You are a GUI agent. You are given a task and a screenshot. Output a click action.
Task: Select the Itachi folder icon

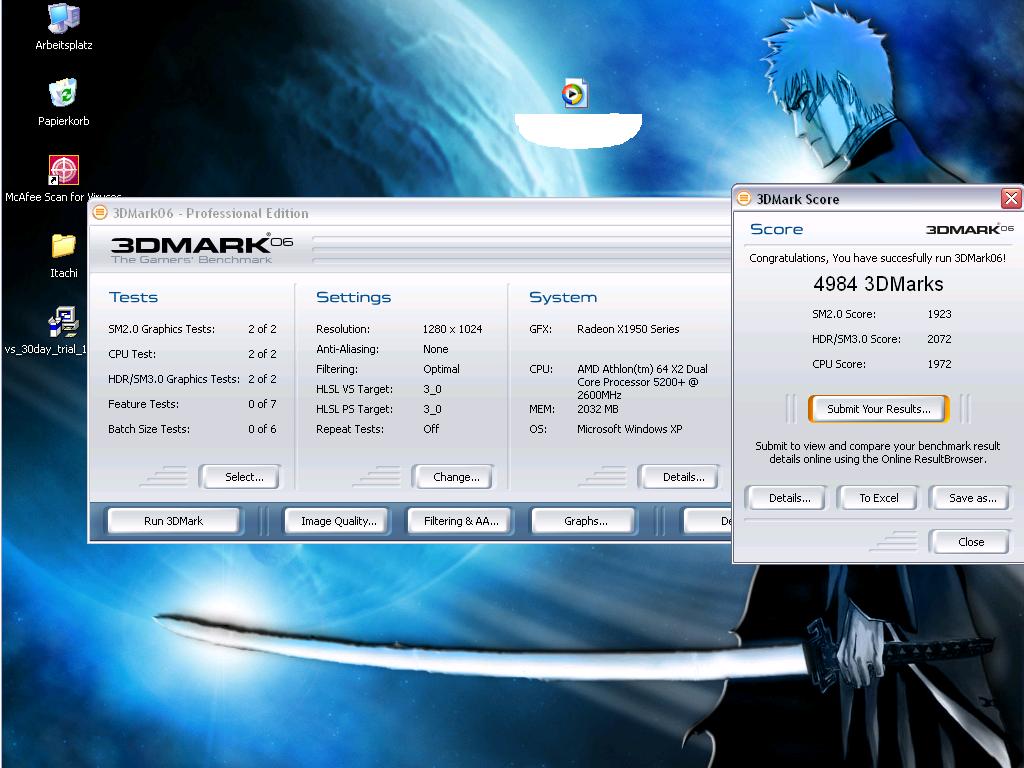tap(63, 255)
